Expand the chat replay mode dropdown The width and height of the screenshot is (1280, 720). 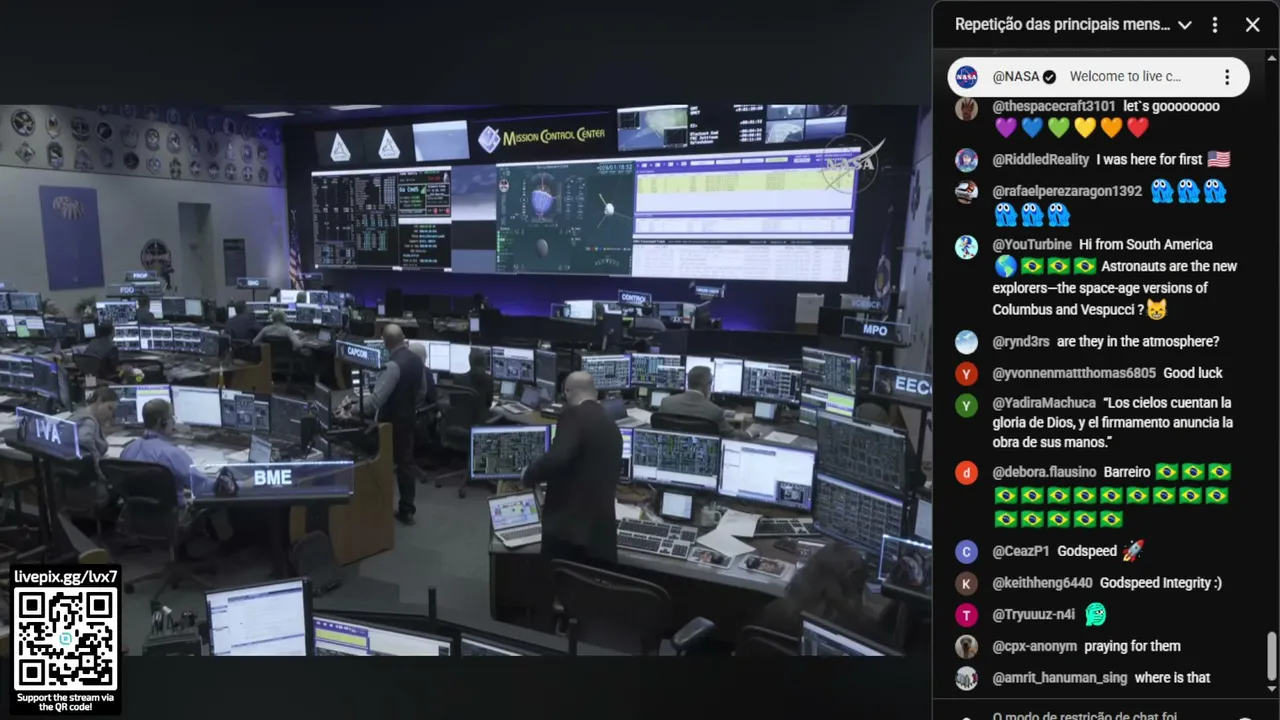pos(1185,25)
